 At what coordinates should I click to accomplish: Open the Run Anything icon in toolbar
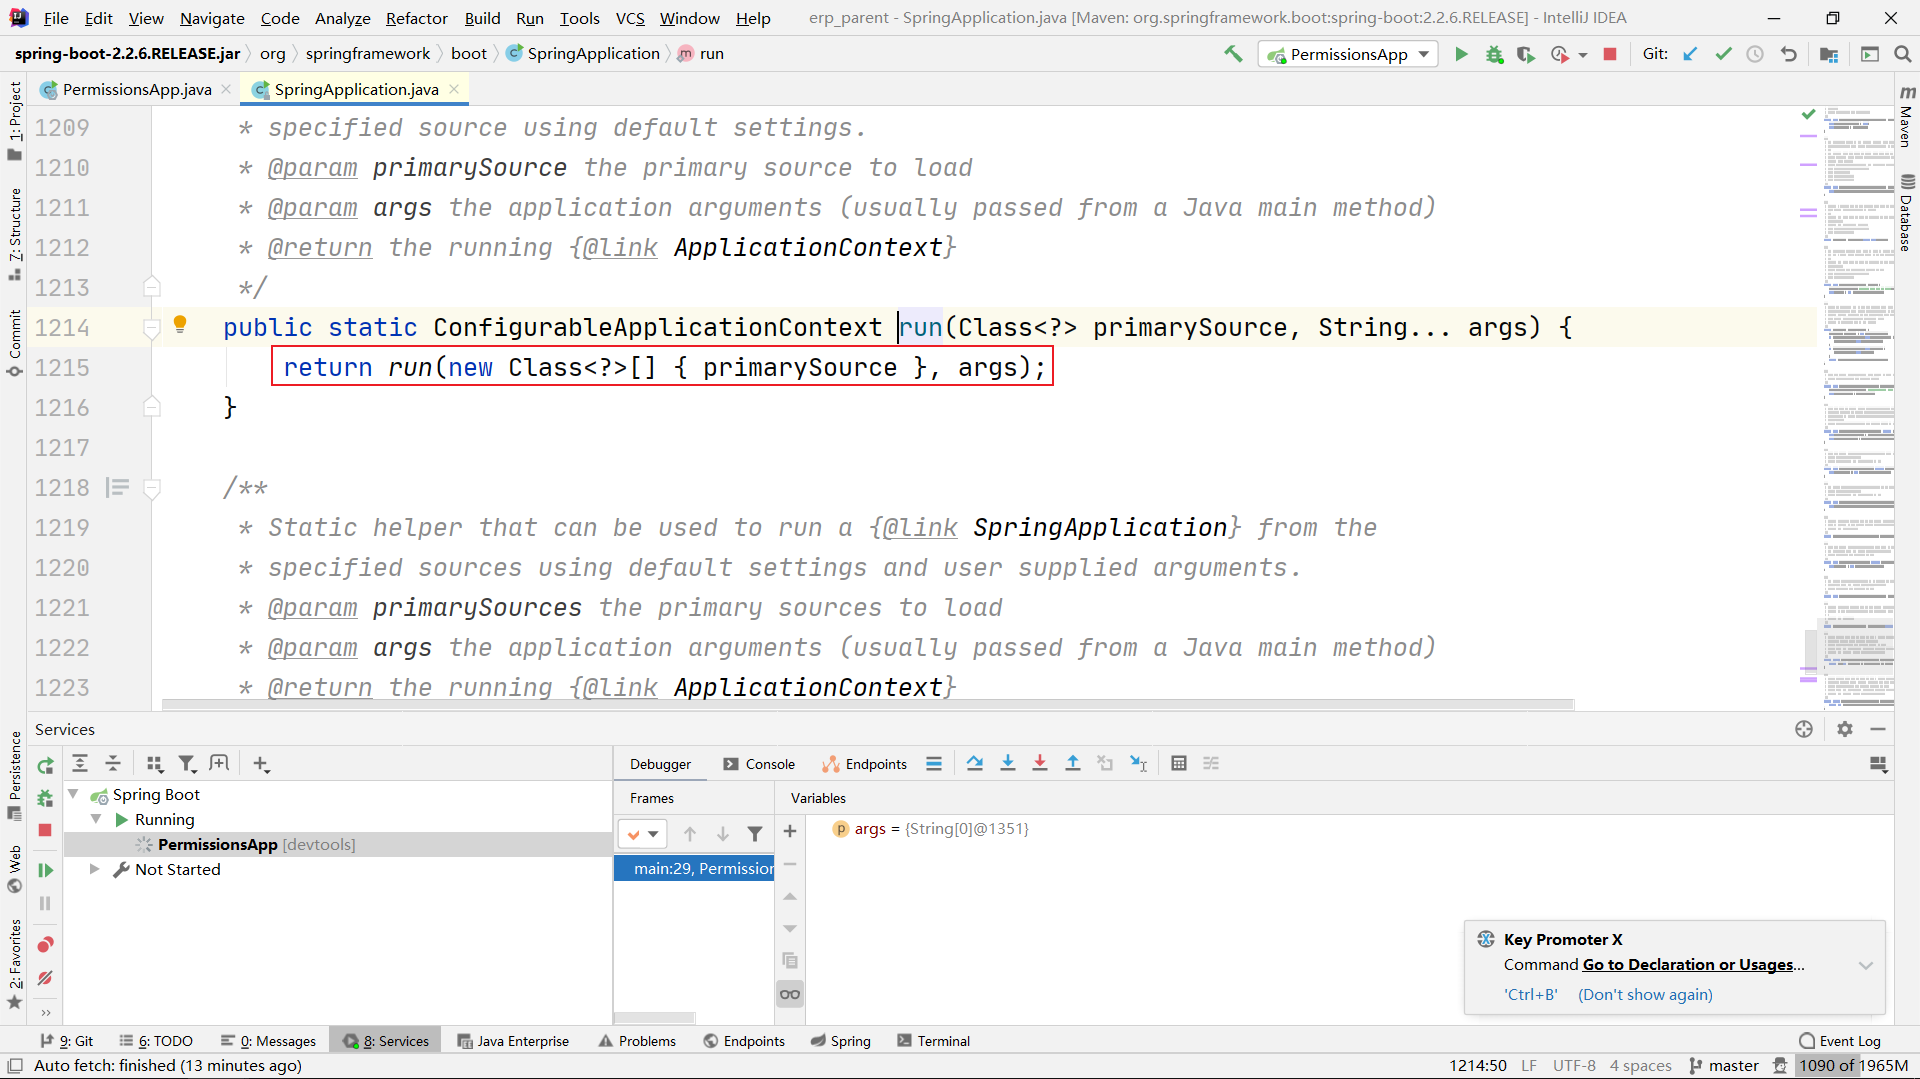[x=1869, y=54]
